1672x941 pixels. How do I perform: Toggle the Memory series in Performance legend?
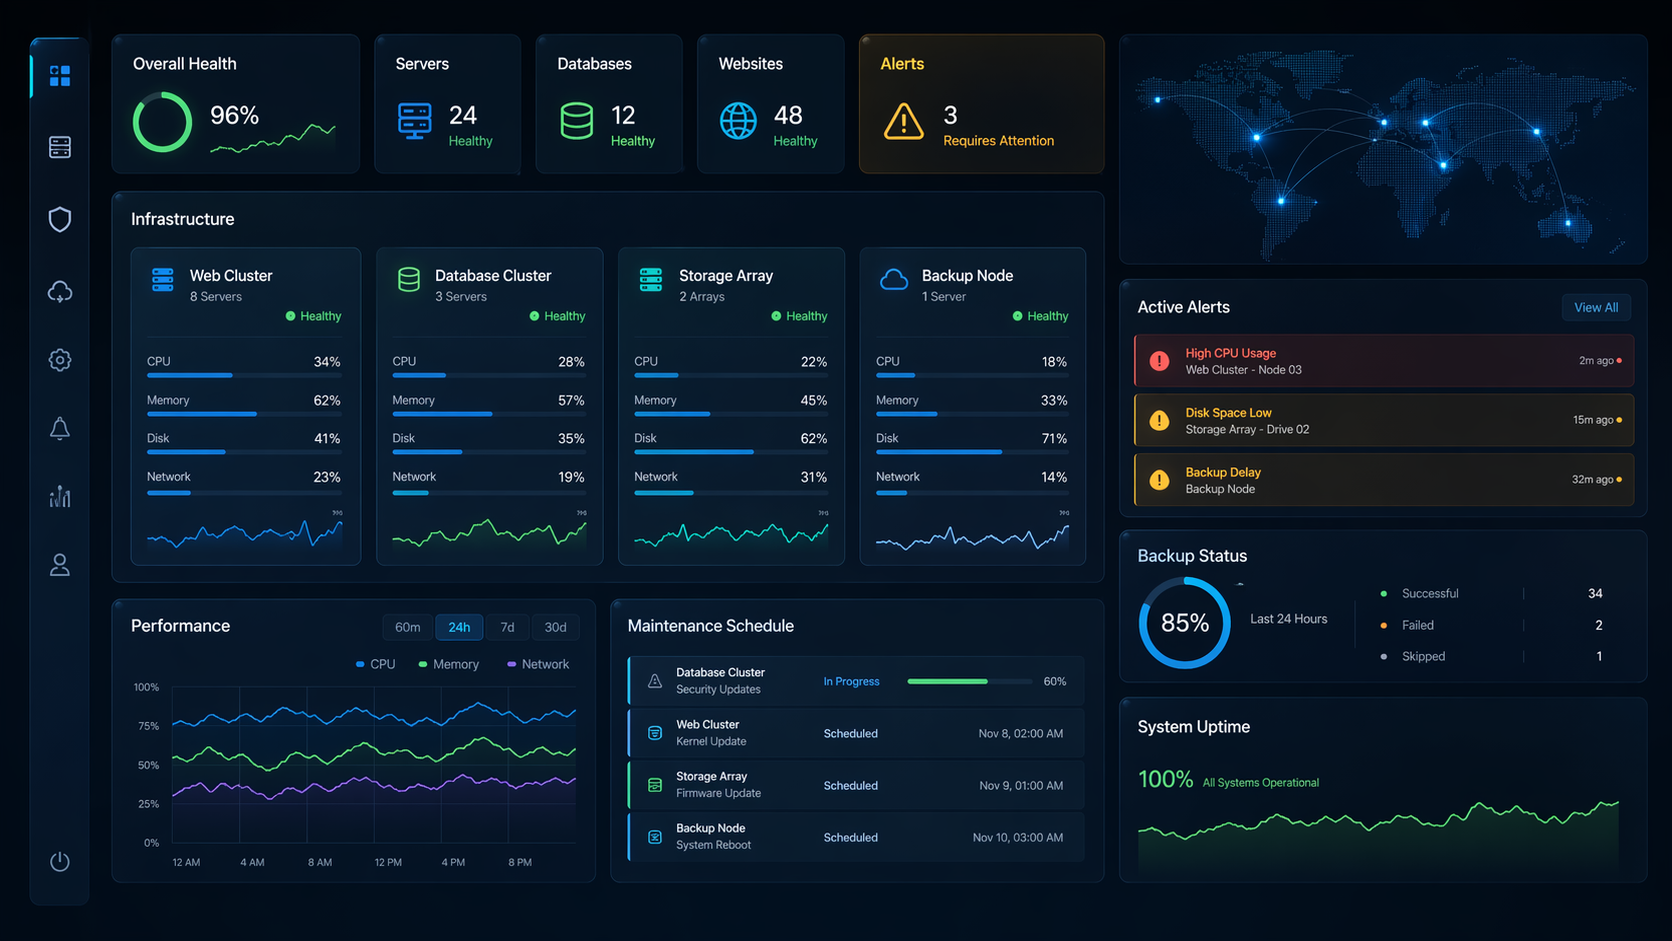(449, 664)
